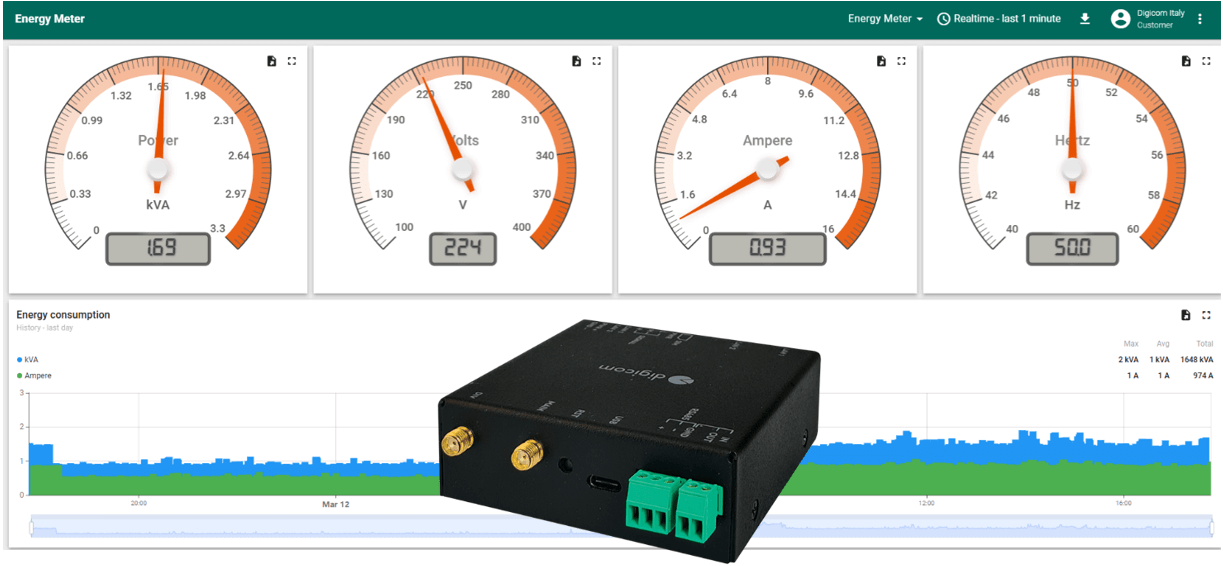Image resolution: width=1223 pixels, height=566 pixels.
Task: Open the three-dot menu in the header
Action: pos(1200,19)
